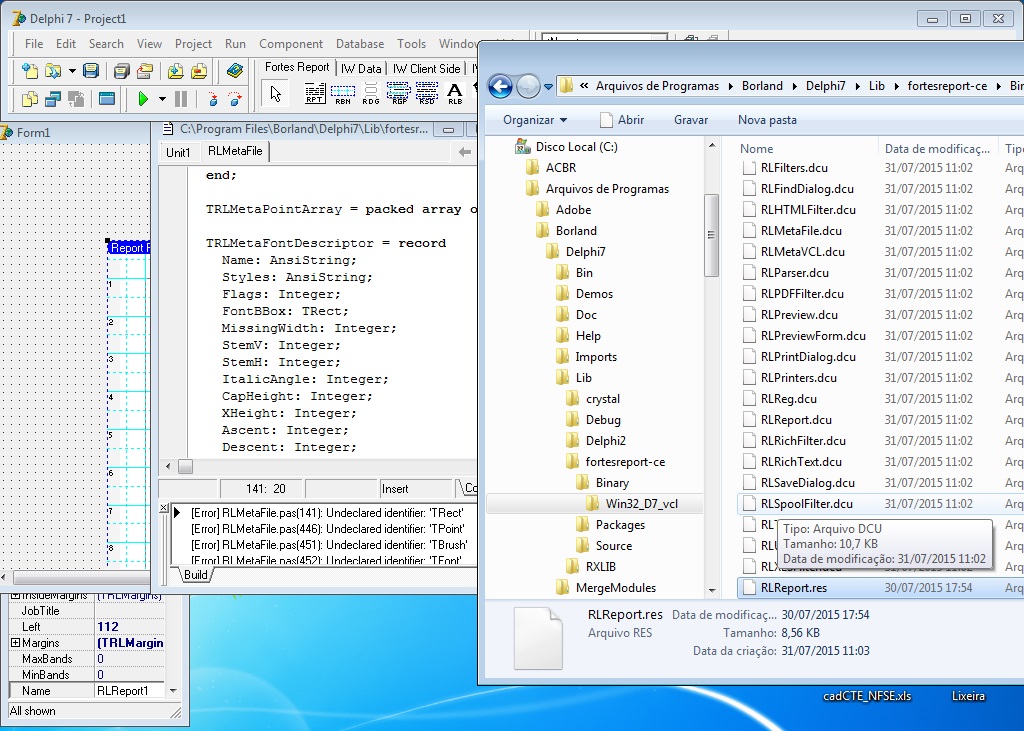Switch to the Unit1 editor tab

[178, 152]
